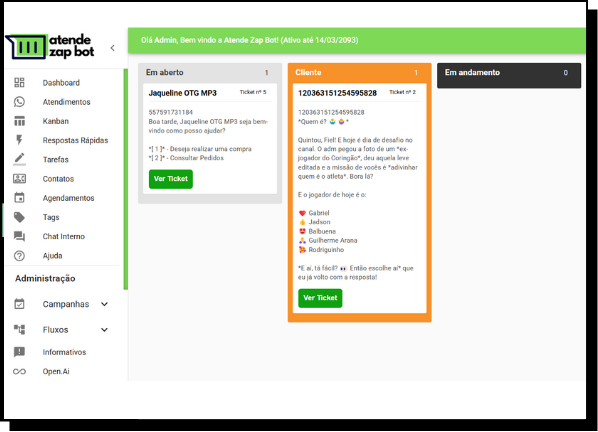The width and height of the screenshot is (598, 432).
Task: Click the Open.Ai infinity icon
Action: (x=19, y=371)
